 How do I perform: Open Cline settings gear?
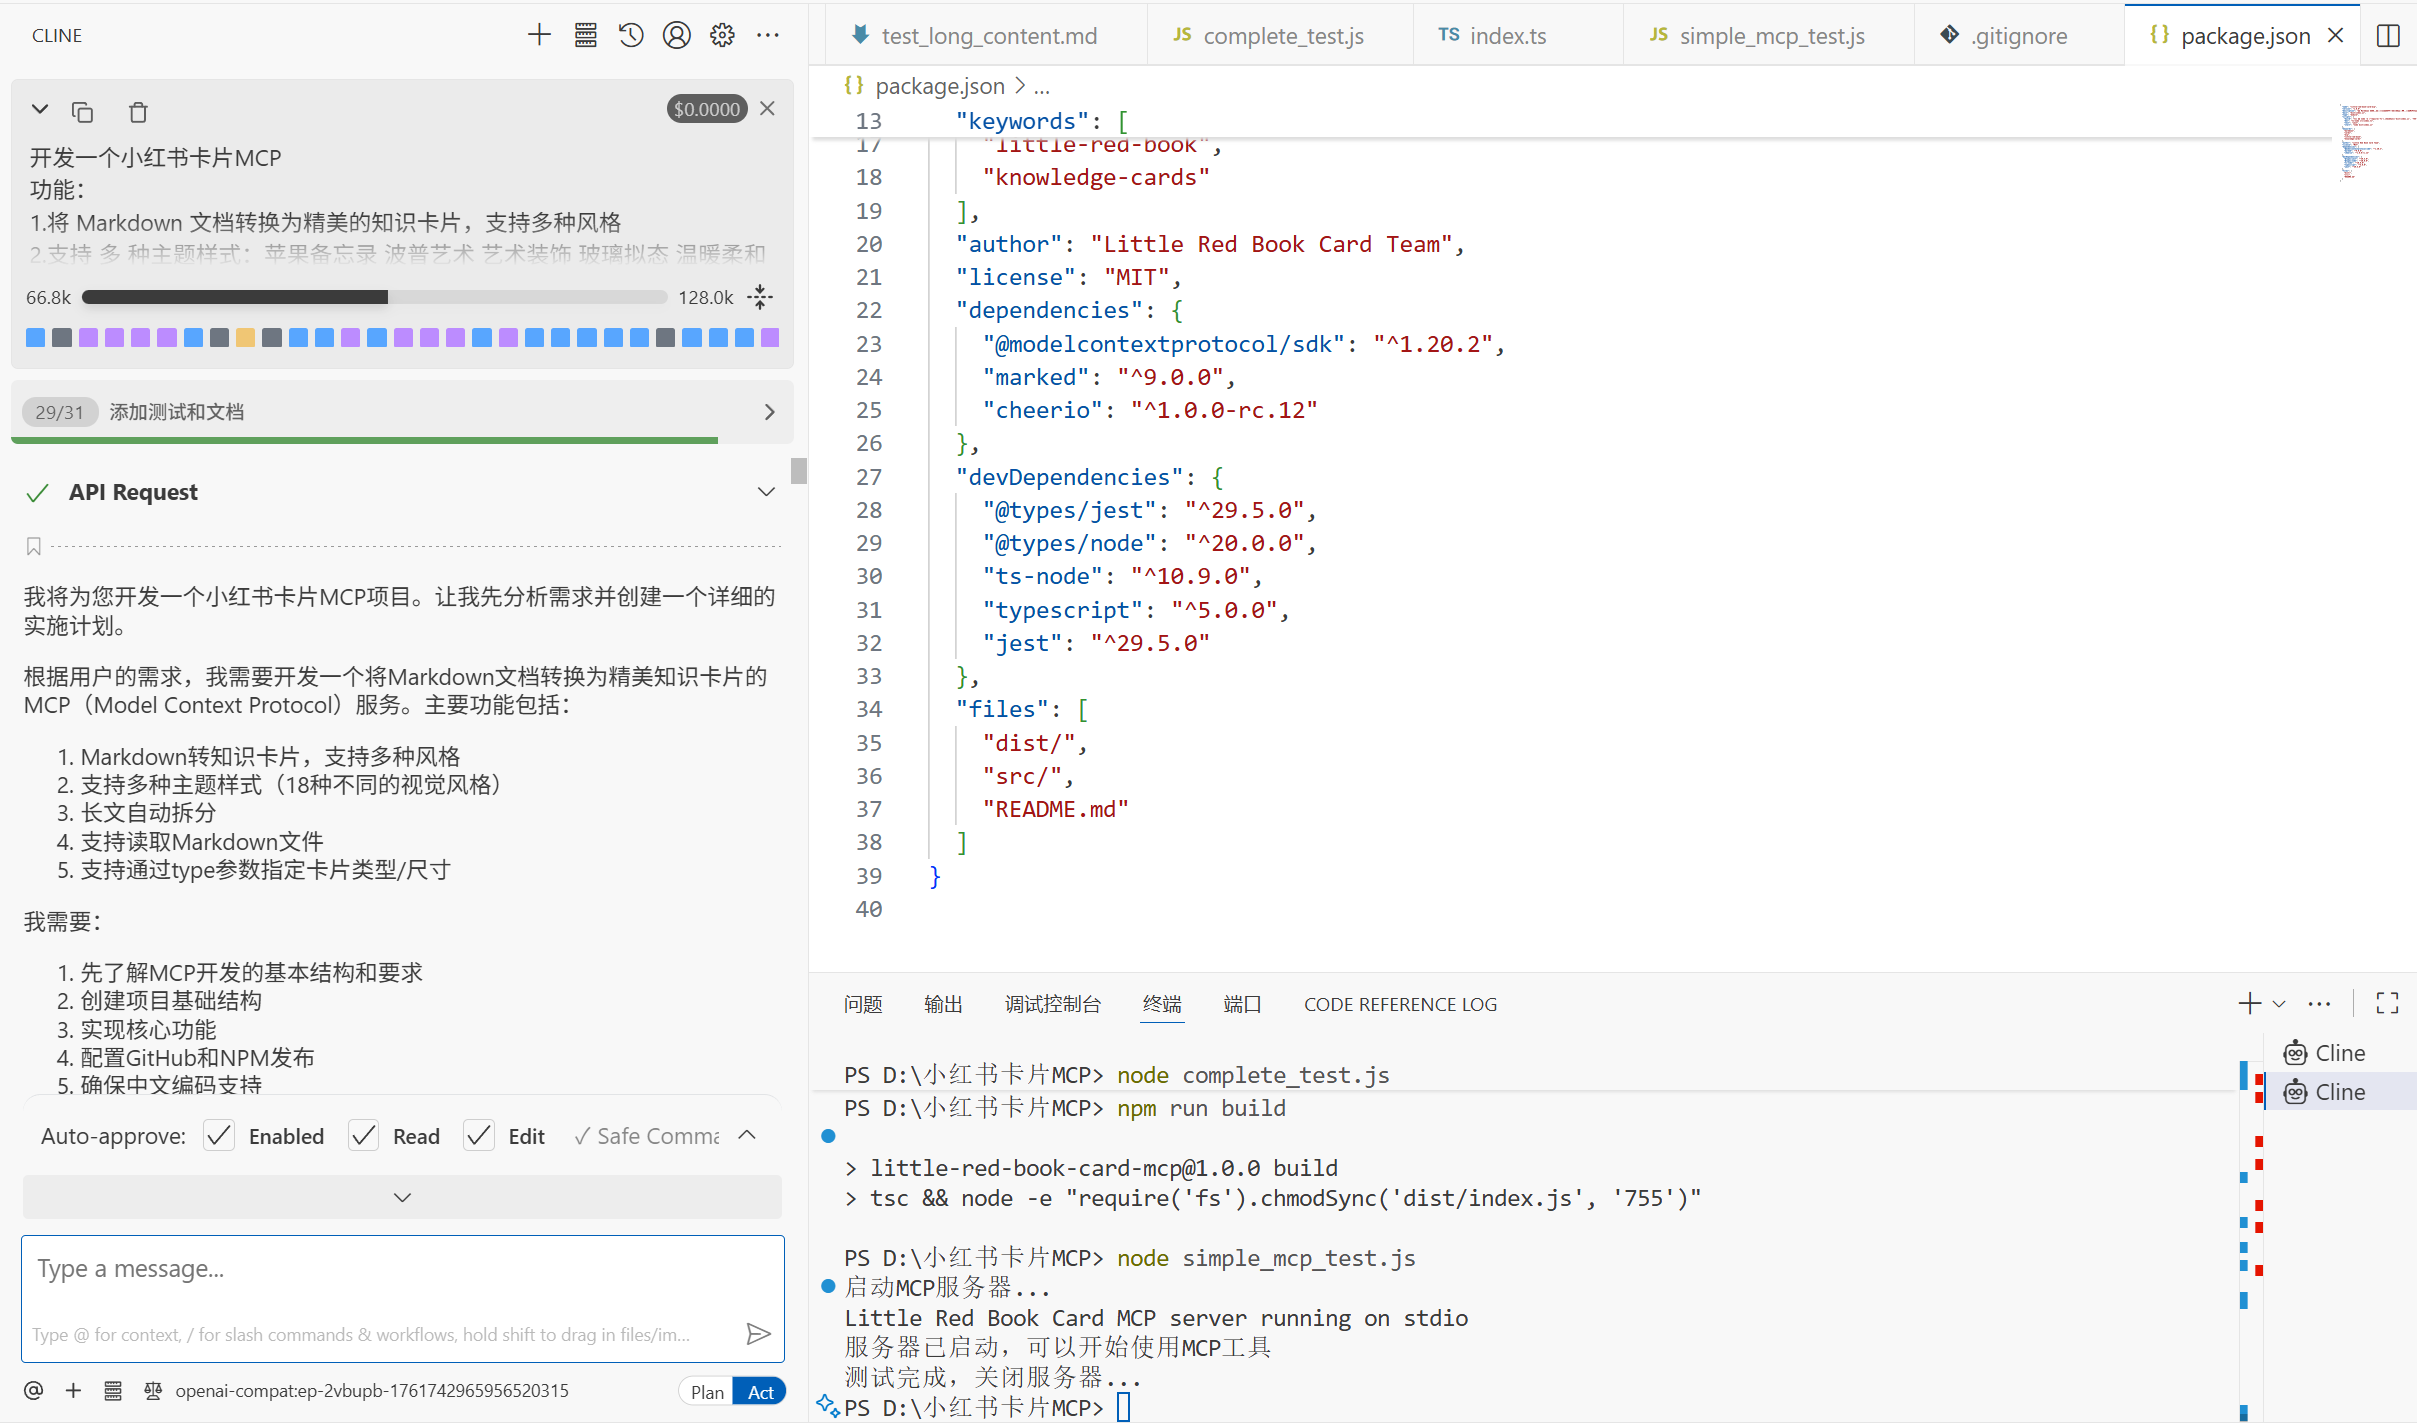[722, 35]
